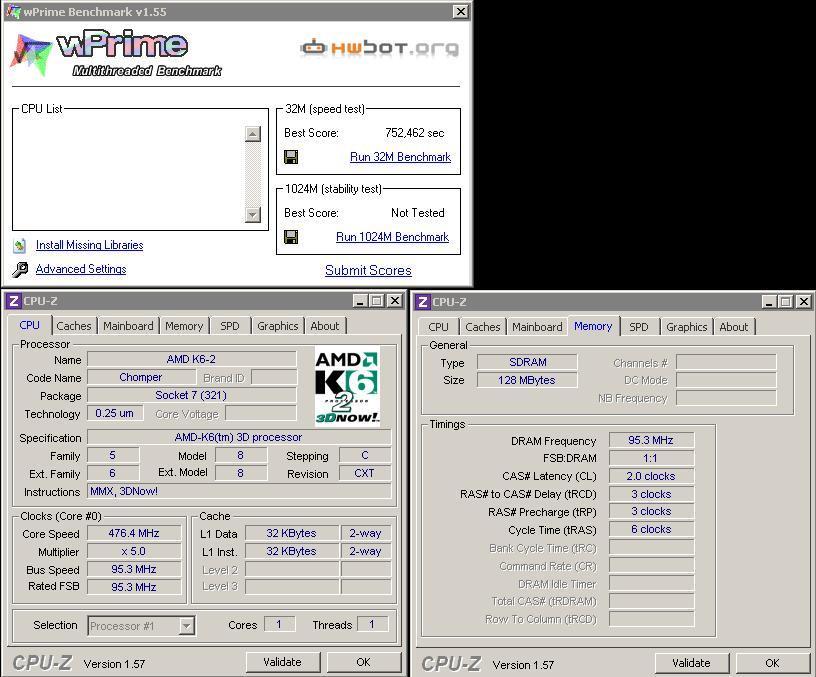This screenshot has width=816, height=677.
Task: Click the save icon beside Run 1024M Benchmark
Action: (x=291, y=237)
